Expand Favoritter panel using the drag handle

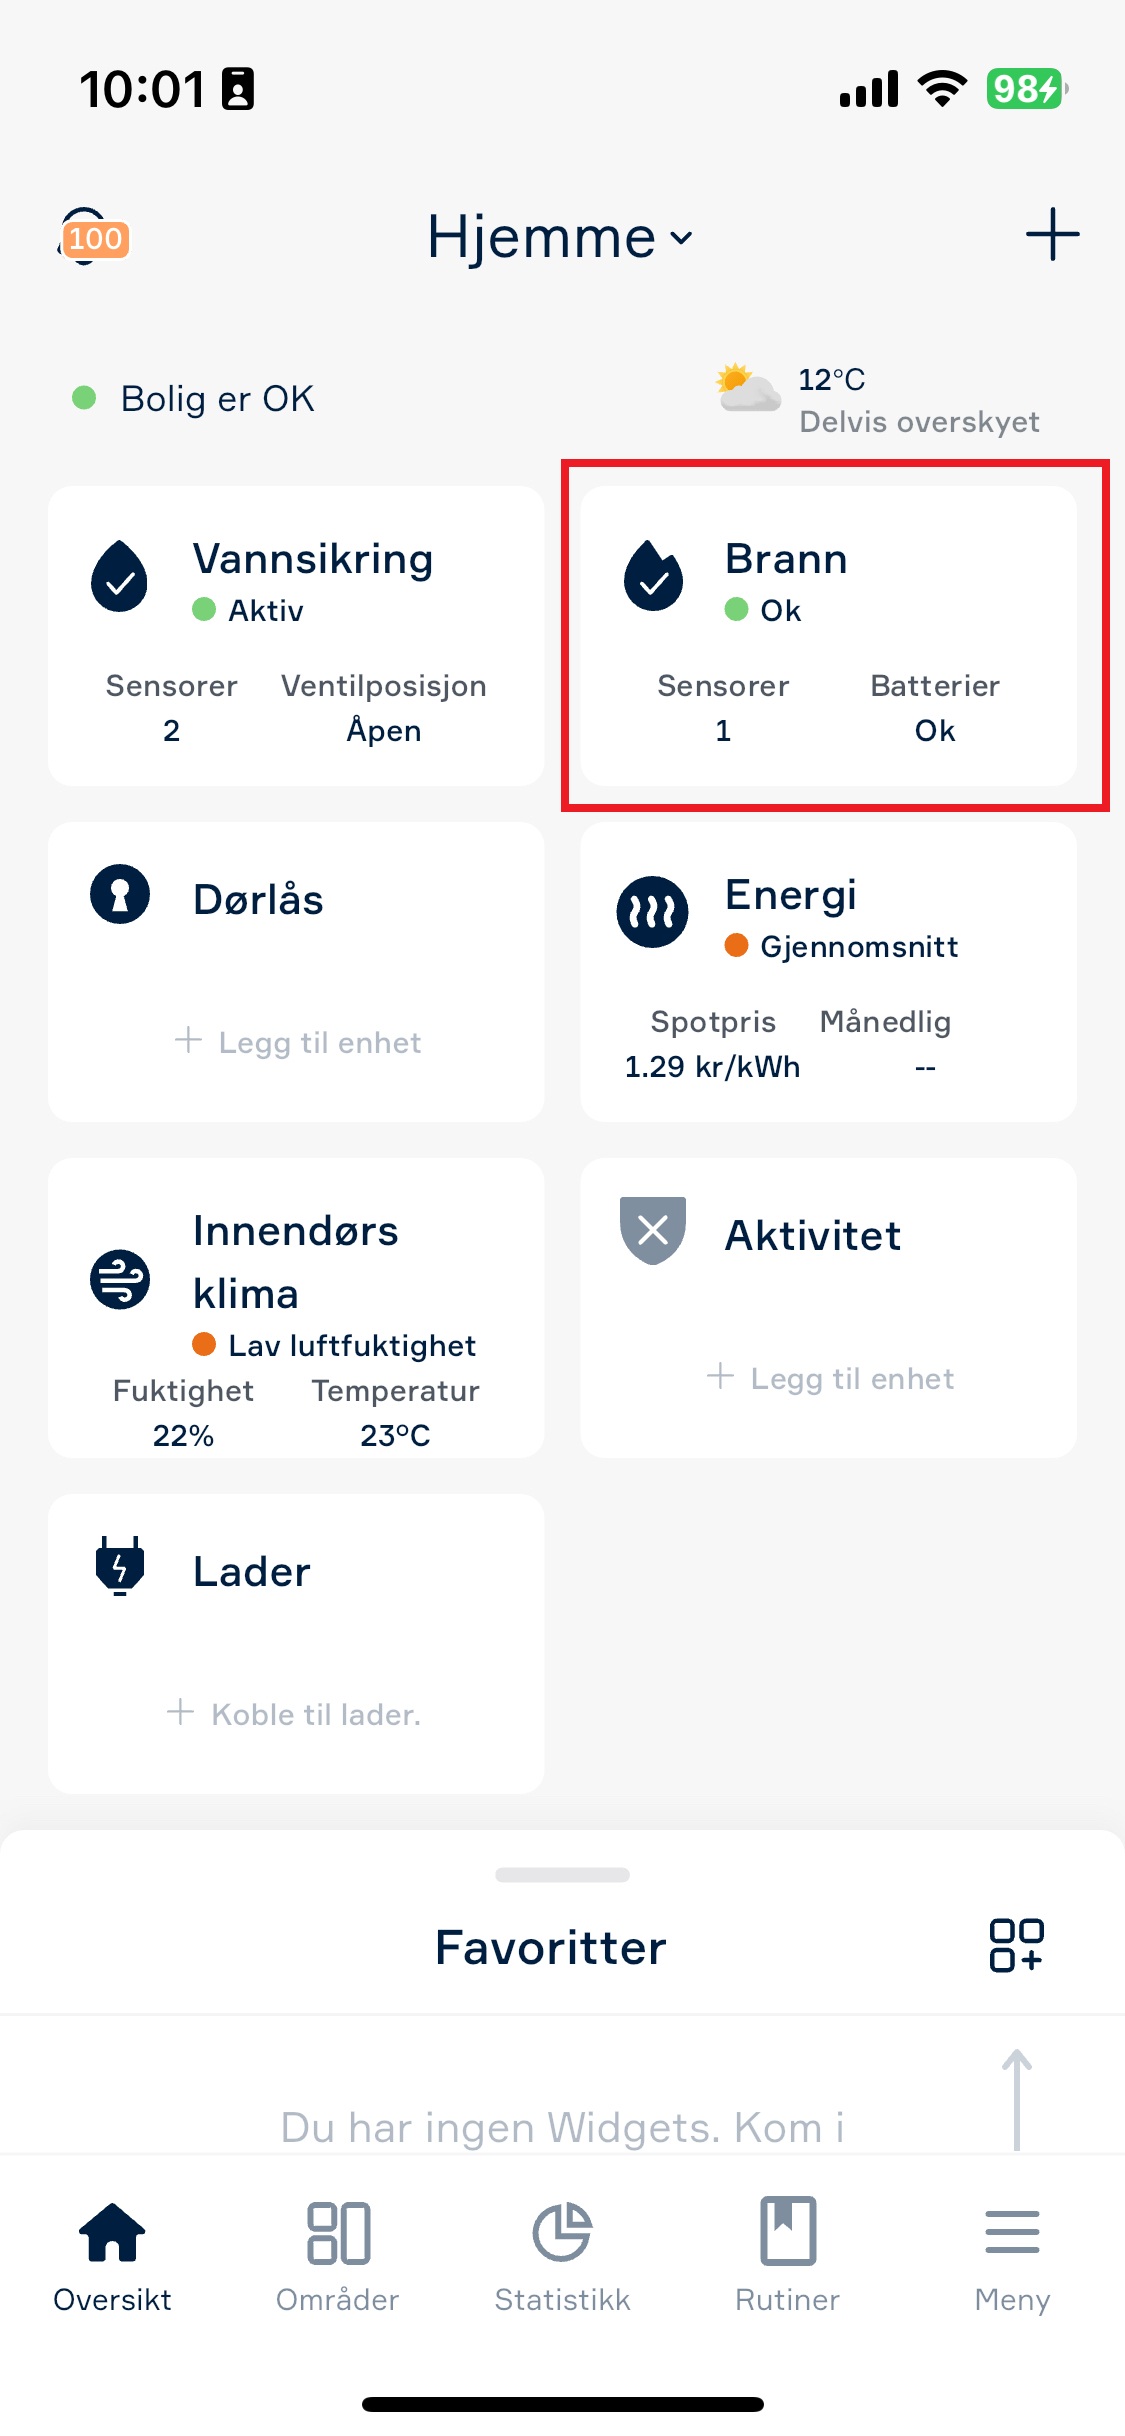(x=562, y=1875)
